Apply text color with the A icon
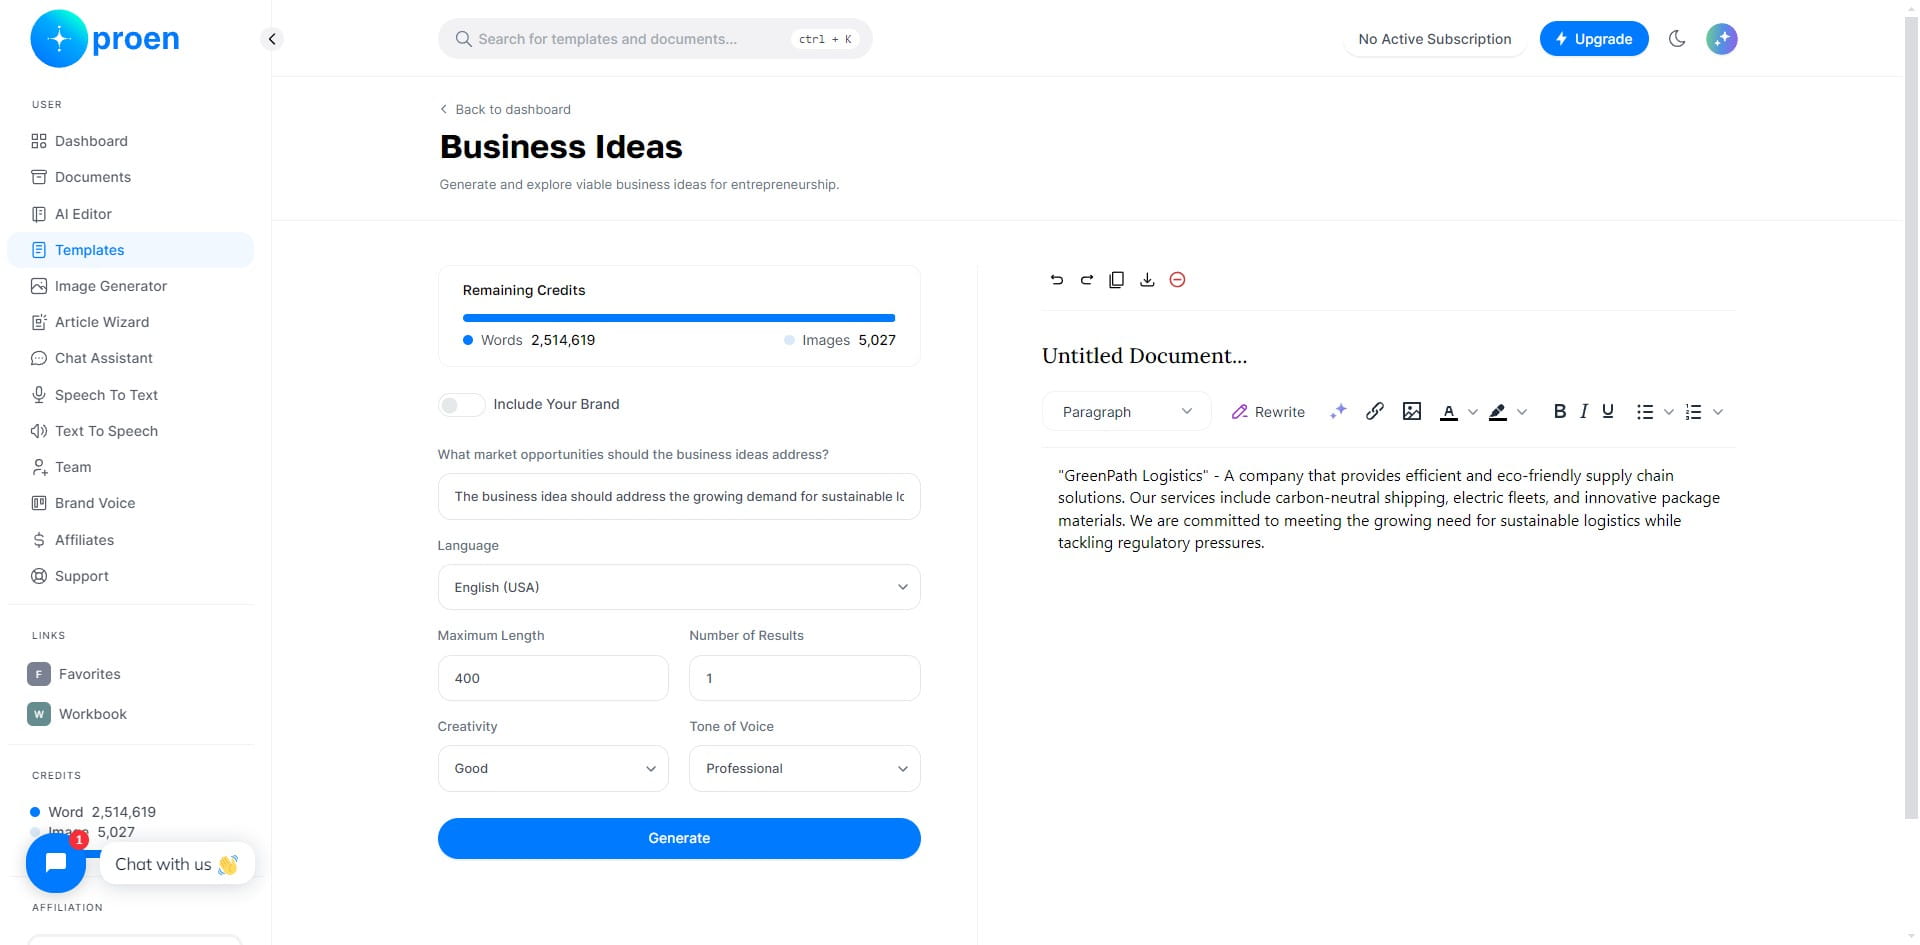The width and height of the screenshot is (1920, 945). click(1448, 412)
